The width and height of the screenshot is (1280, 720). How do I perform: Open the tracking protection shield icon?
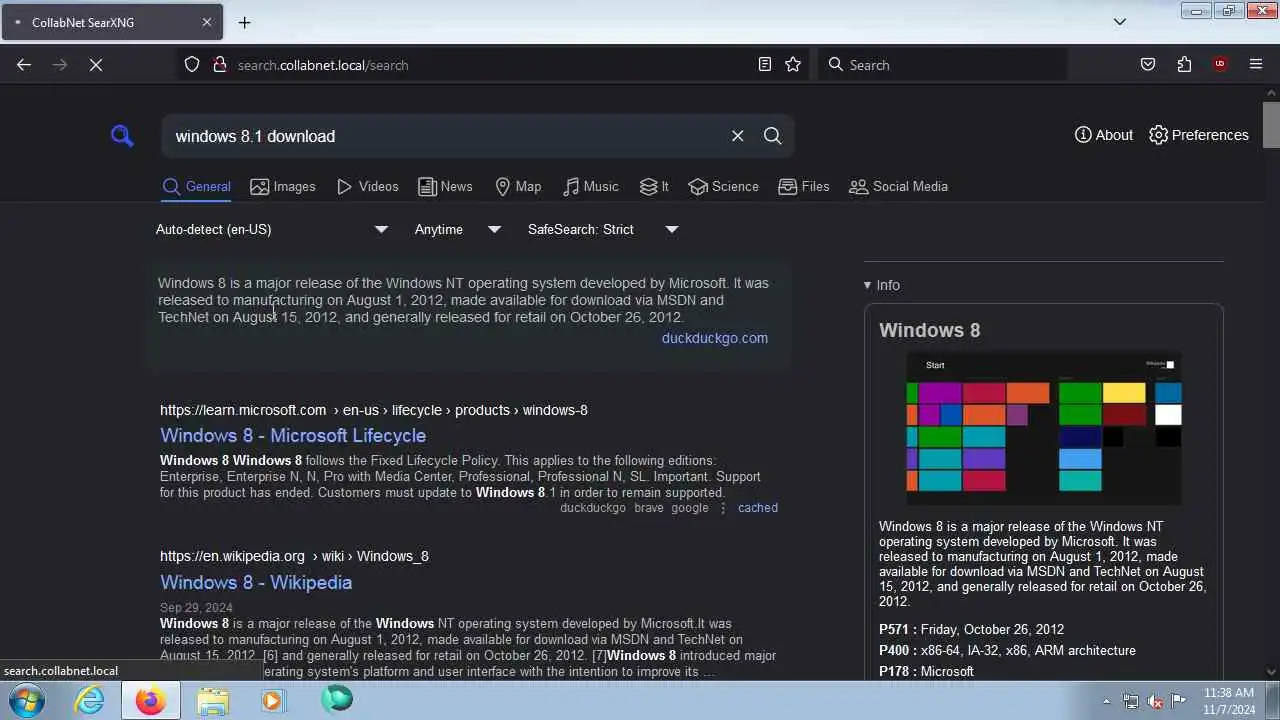tap(192, 65)
